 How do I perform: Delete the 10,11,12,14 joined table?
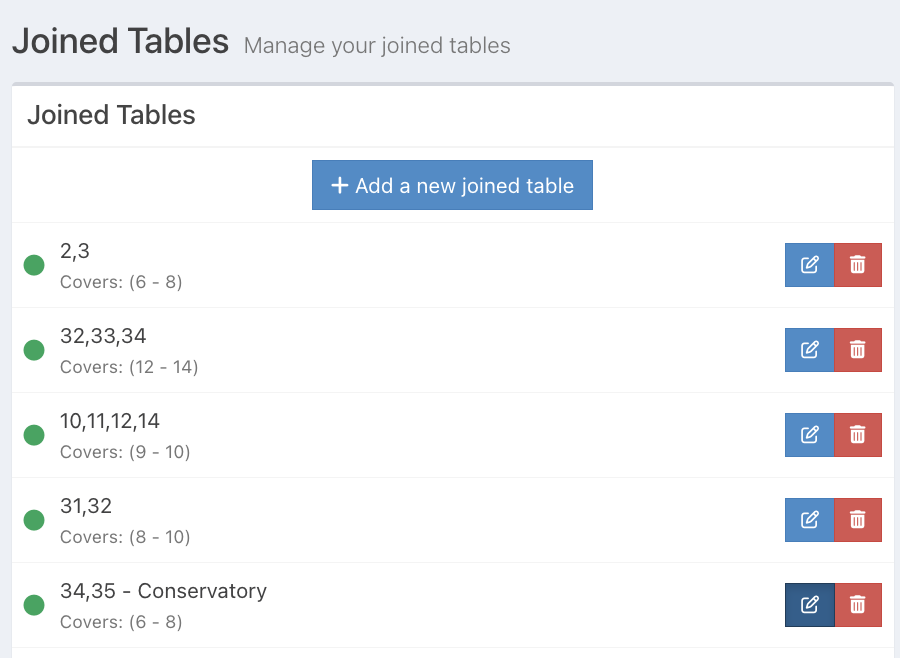[858, 435]
